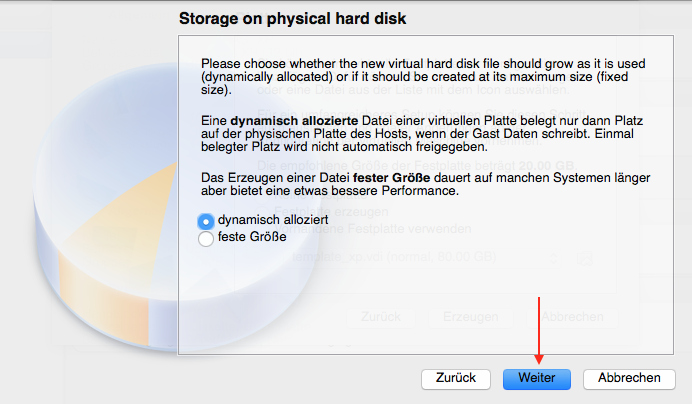
Task: Click the faded Erzeugen button behind dialog
Action: (470, 316)
